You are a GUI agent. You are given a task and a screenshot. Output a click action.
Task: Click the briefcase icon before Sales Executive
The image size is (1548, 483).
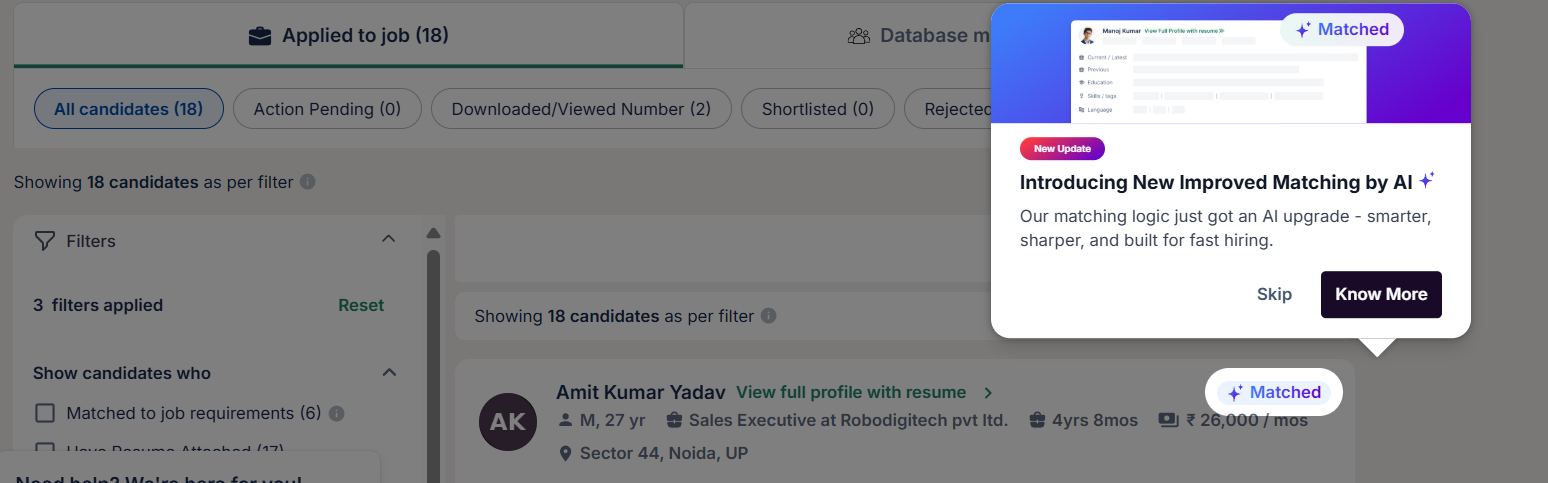pos(674,420)
